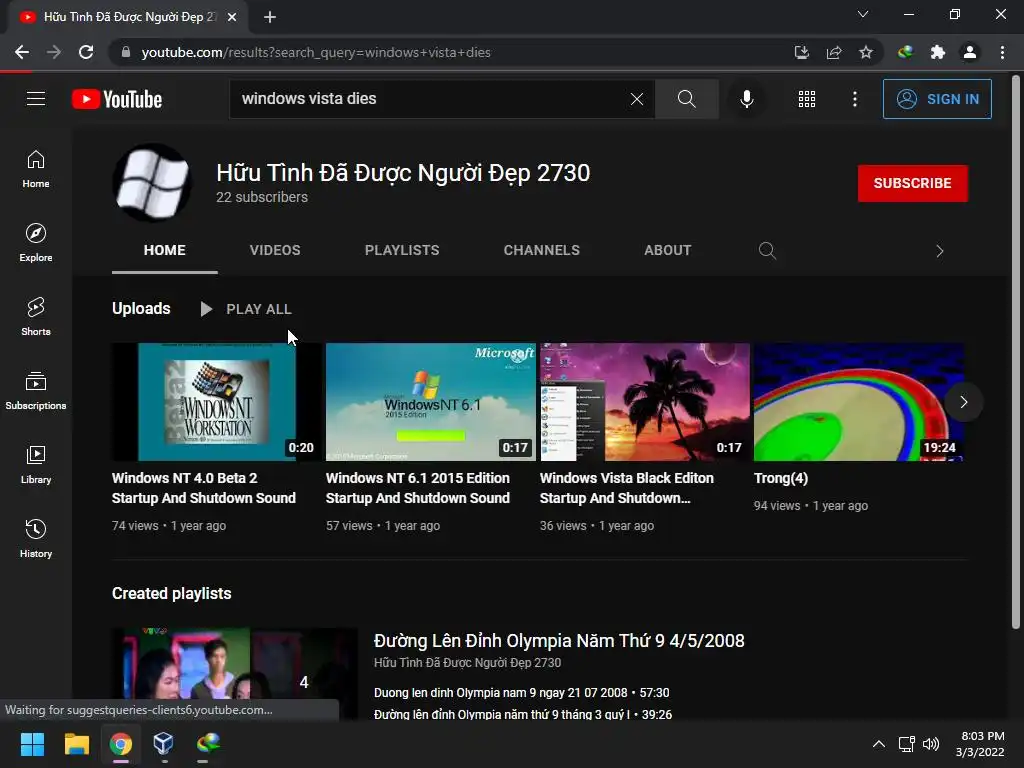Screen dimensions: 1024x768
Task: Click the browser address bar URL
Action: 316,52
